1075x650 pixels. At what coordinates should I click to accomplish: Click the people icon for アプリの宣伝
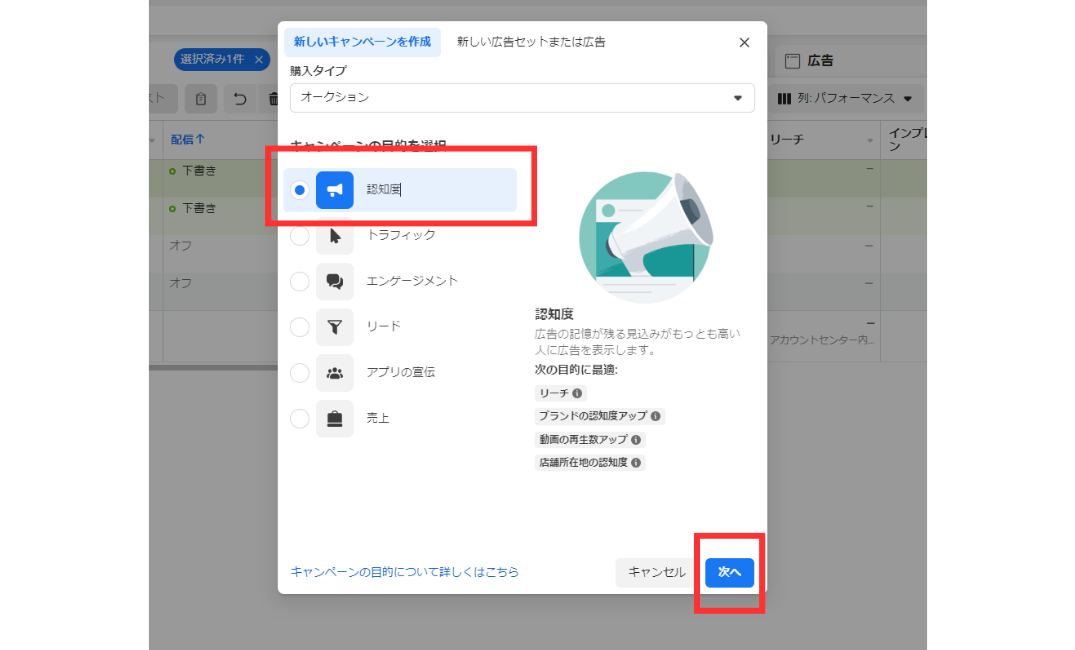pos(334,373)
